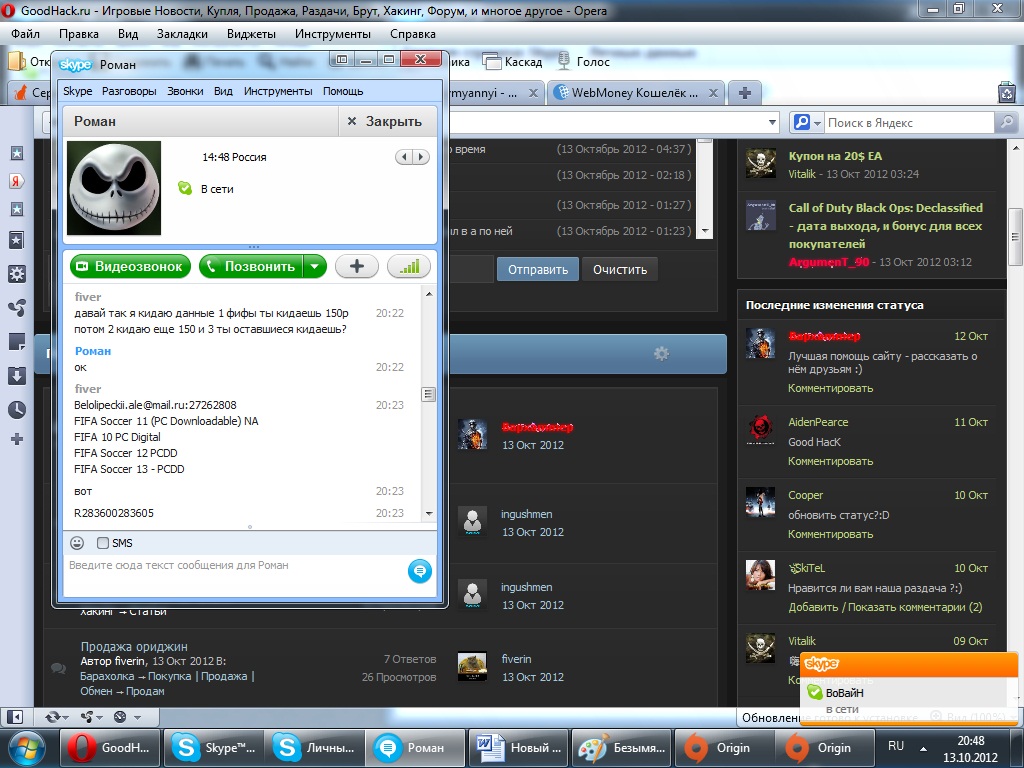Open Skype Помощь menu
The image size is (1024, 768).
click(x=343, y=91)
